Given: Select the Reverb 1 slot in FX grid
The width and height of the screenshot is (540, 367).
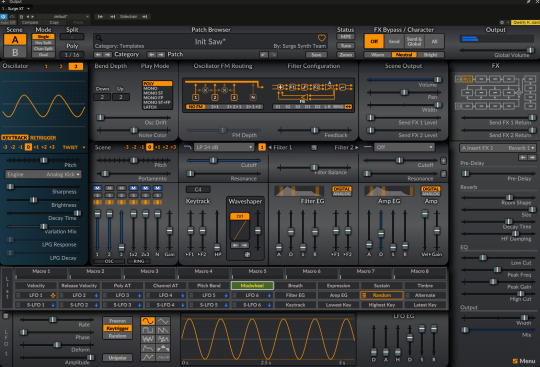Looking at the screenshot, I should tap(467, 79).
